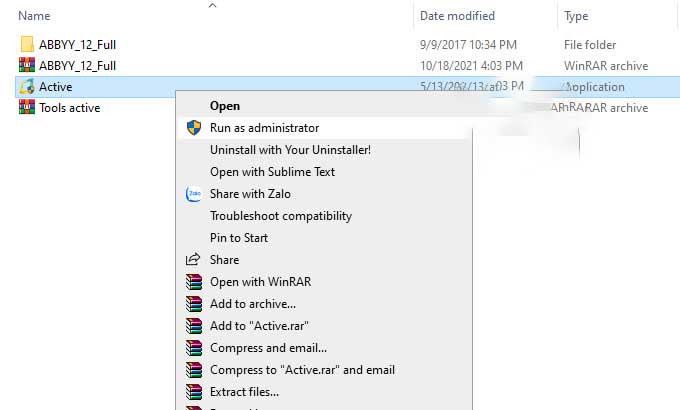Select the Share menu entry
680x410 pixels.
click(x=224, y=259)
